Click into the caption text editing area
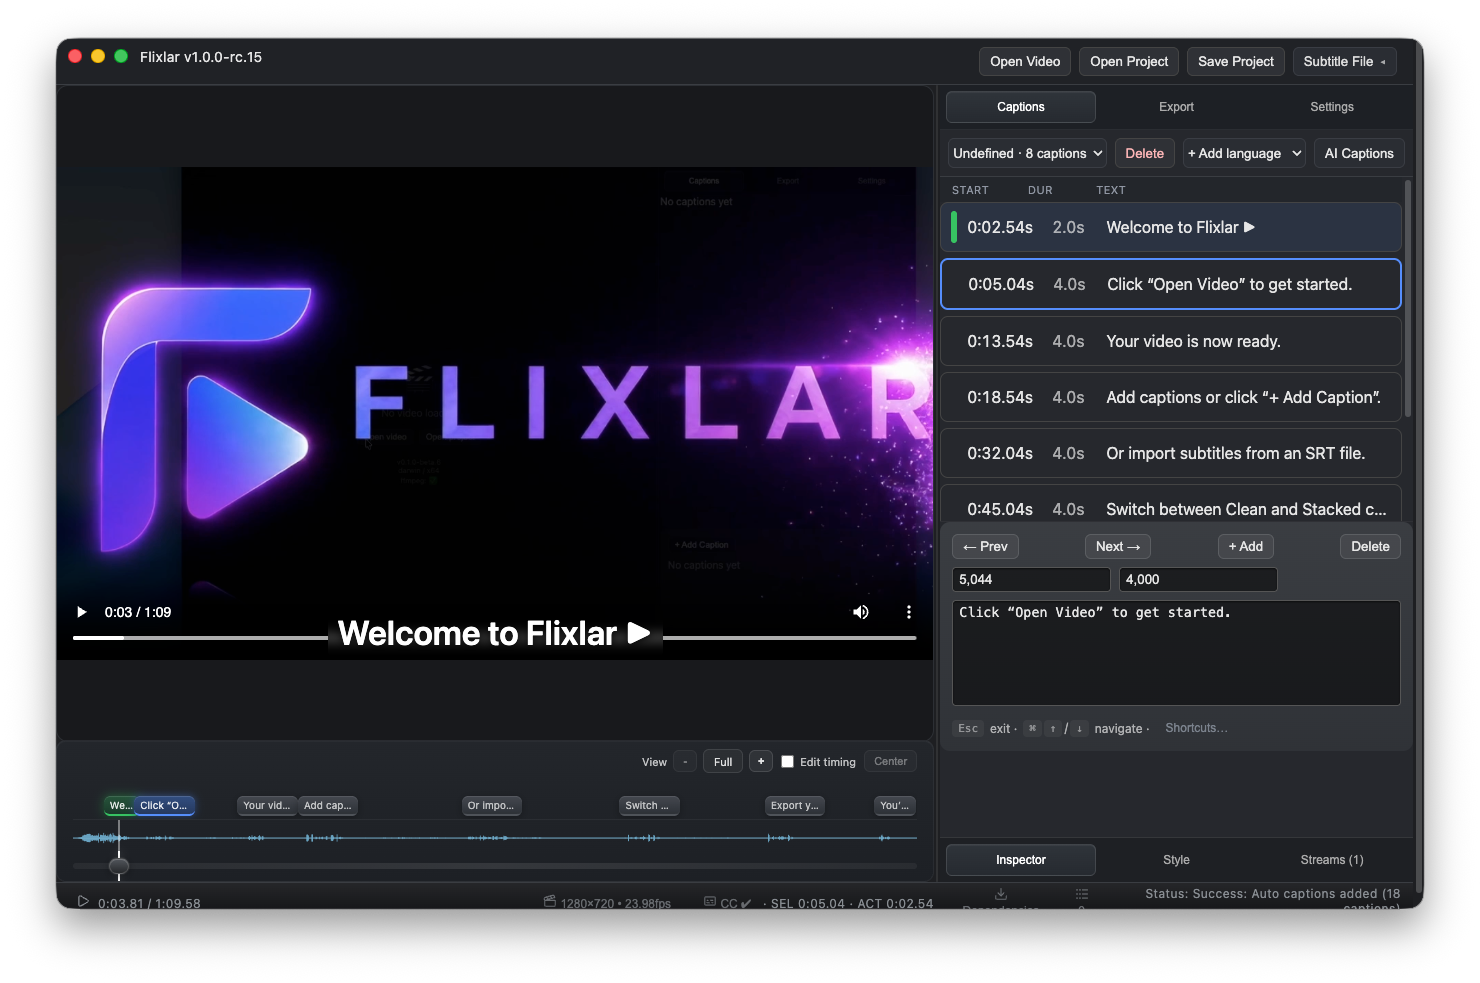The height and width of the screenshot is (983, 1480). 1176,653
